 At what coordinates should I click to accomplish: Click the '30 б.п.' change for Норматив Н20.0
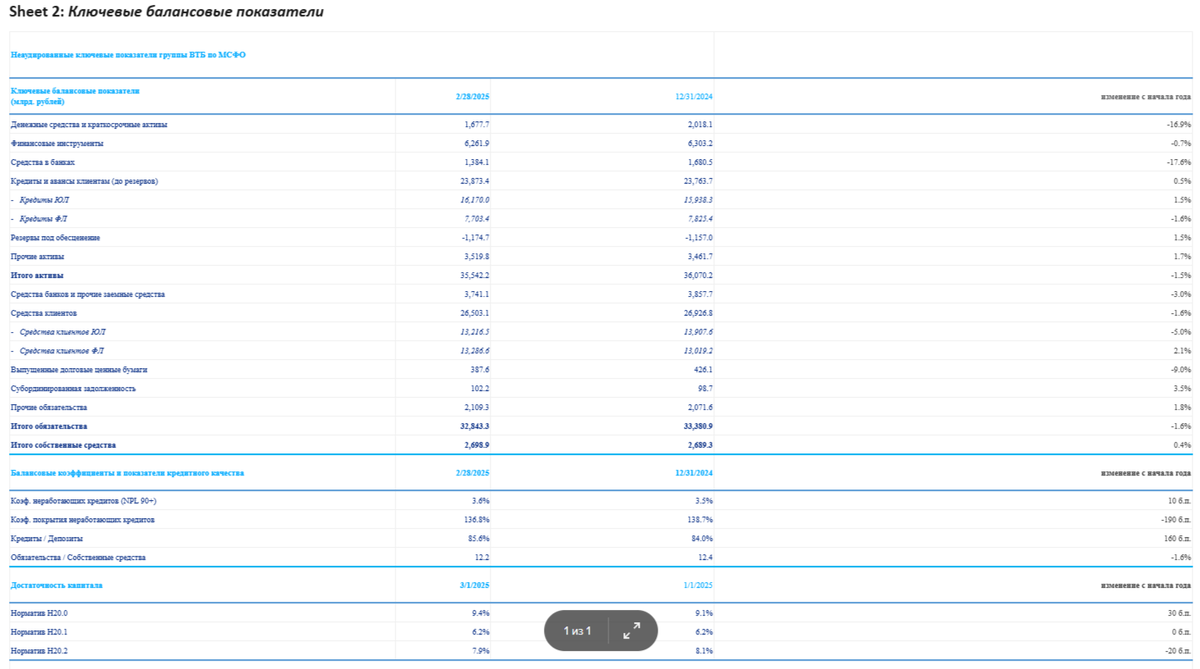1180,613
